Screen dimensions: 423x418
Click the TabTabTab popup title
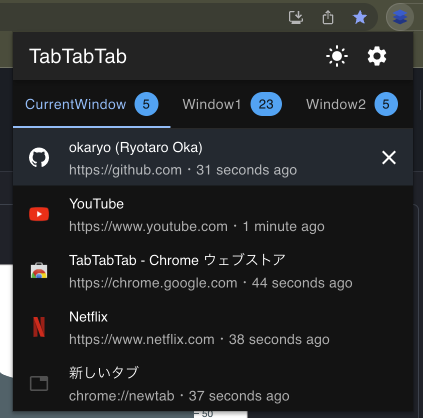(x=78, y=56)
